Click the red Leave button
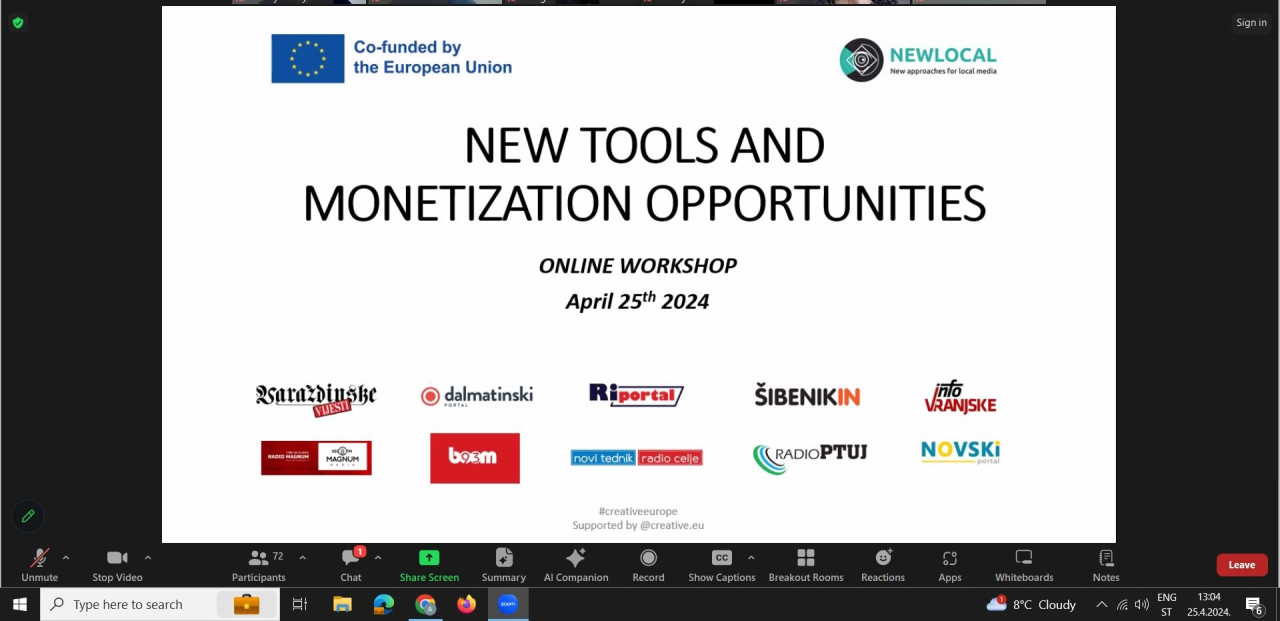This screenshot has width=1280, height=621. coord(1241,565)
